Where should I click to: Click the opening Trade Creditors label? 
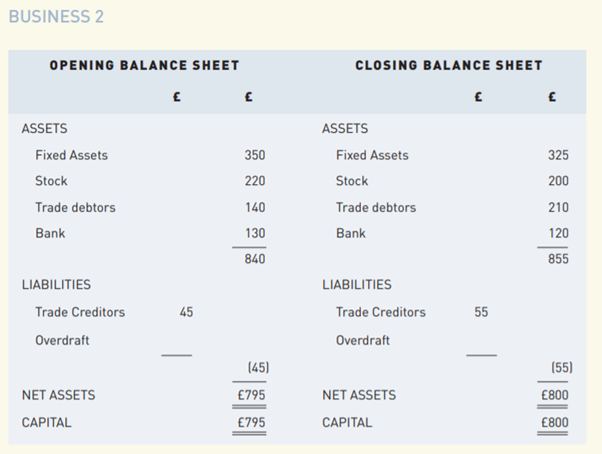[80, 312]
